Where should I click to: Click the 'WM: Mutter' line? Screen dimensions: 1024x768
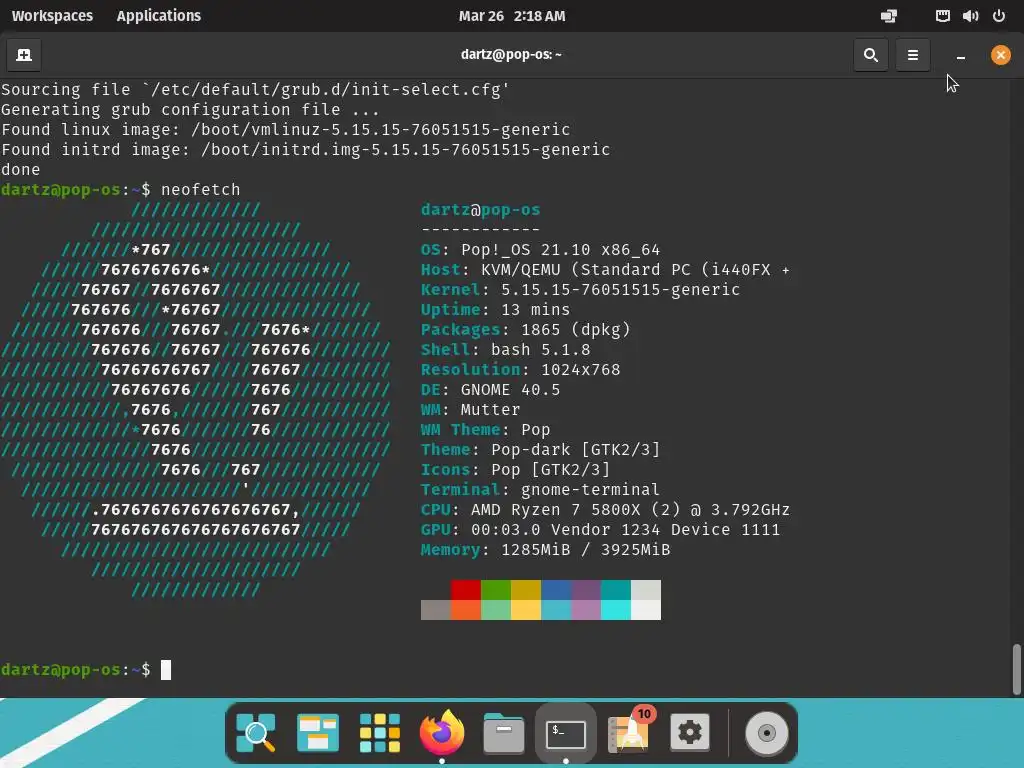coord(470,409)
